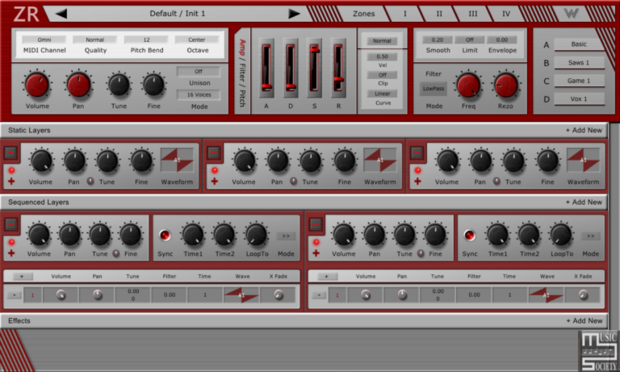The height and width of the screenshot is (372, 620).
Task: Go to previous preset with left arrow
Action: pyautogui.click(x=61, y=14)
